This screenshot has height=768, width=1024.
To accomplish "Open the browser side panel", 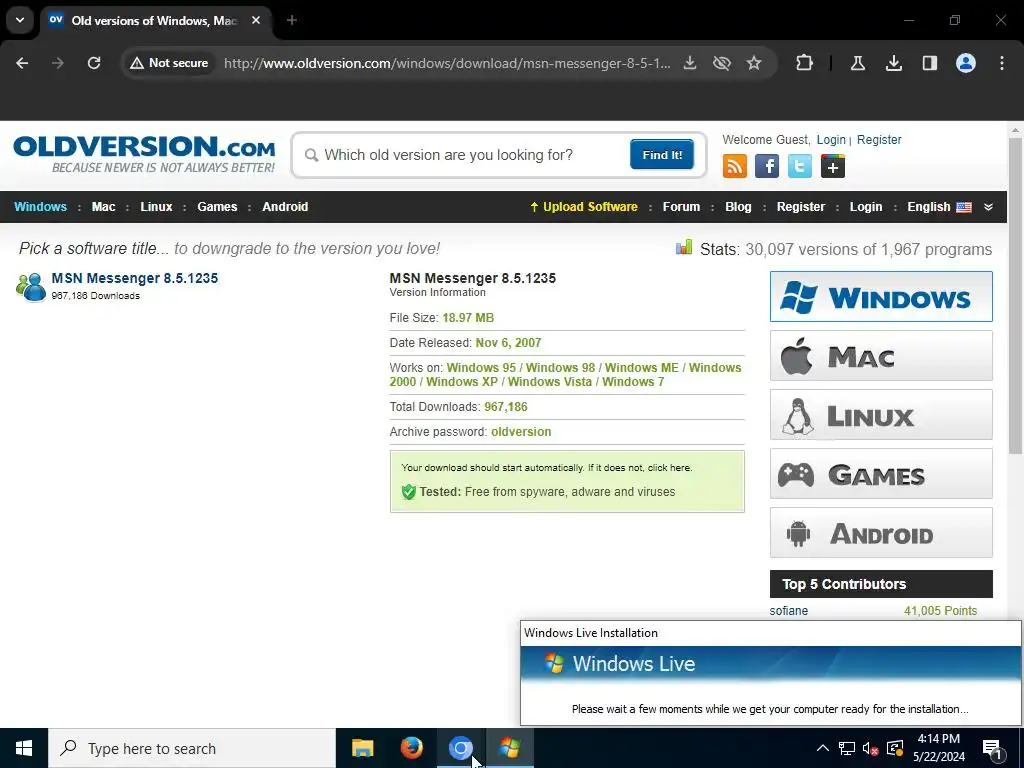I will coord(930,63).
